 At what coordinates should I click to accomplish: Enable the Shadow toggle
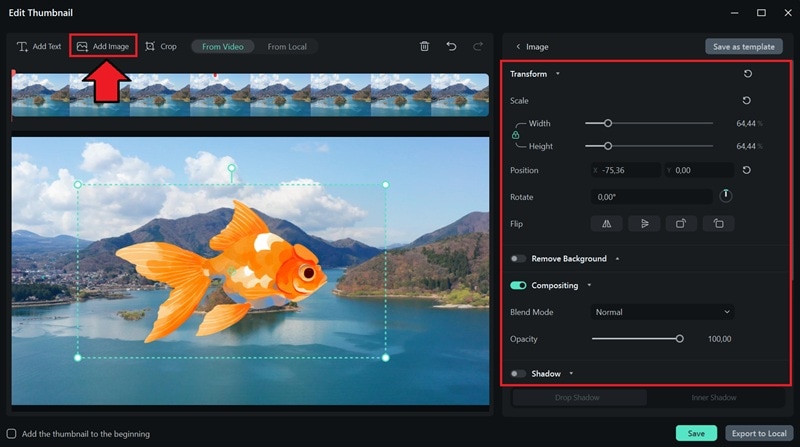coord(518,374)
